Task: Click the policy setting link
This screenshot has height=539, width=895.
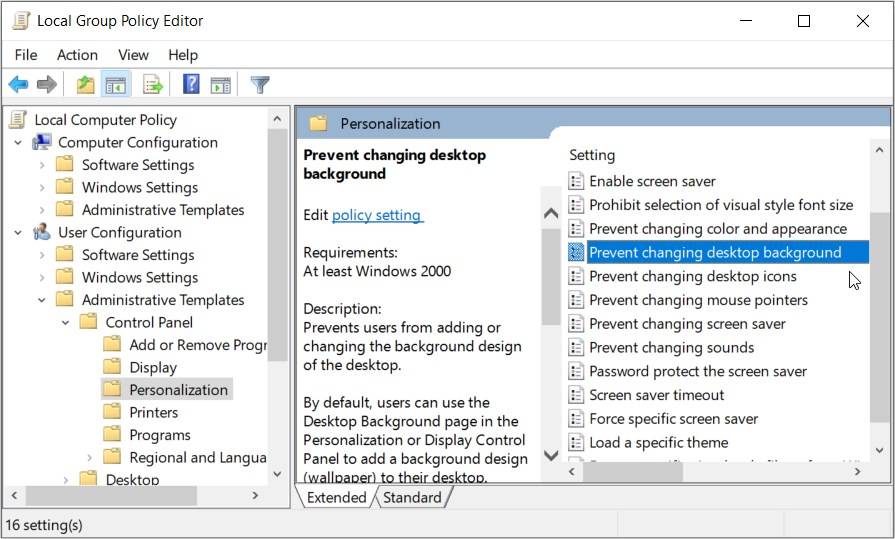Action: click(x=377, y=215)
